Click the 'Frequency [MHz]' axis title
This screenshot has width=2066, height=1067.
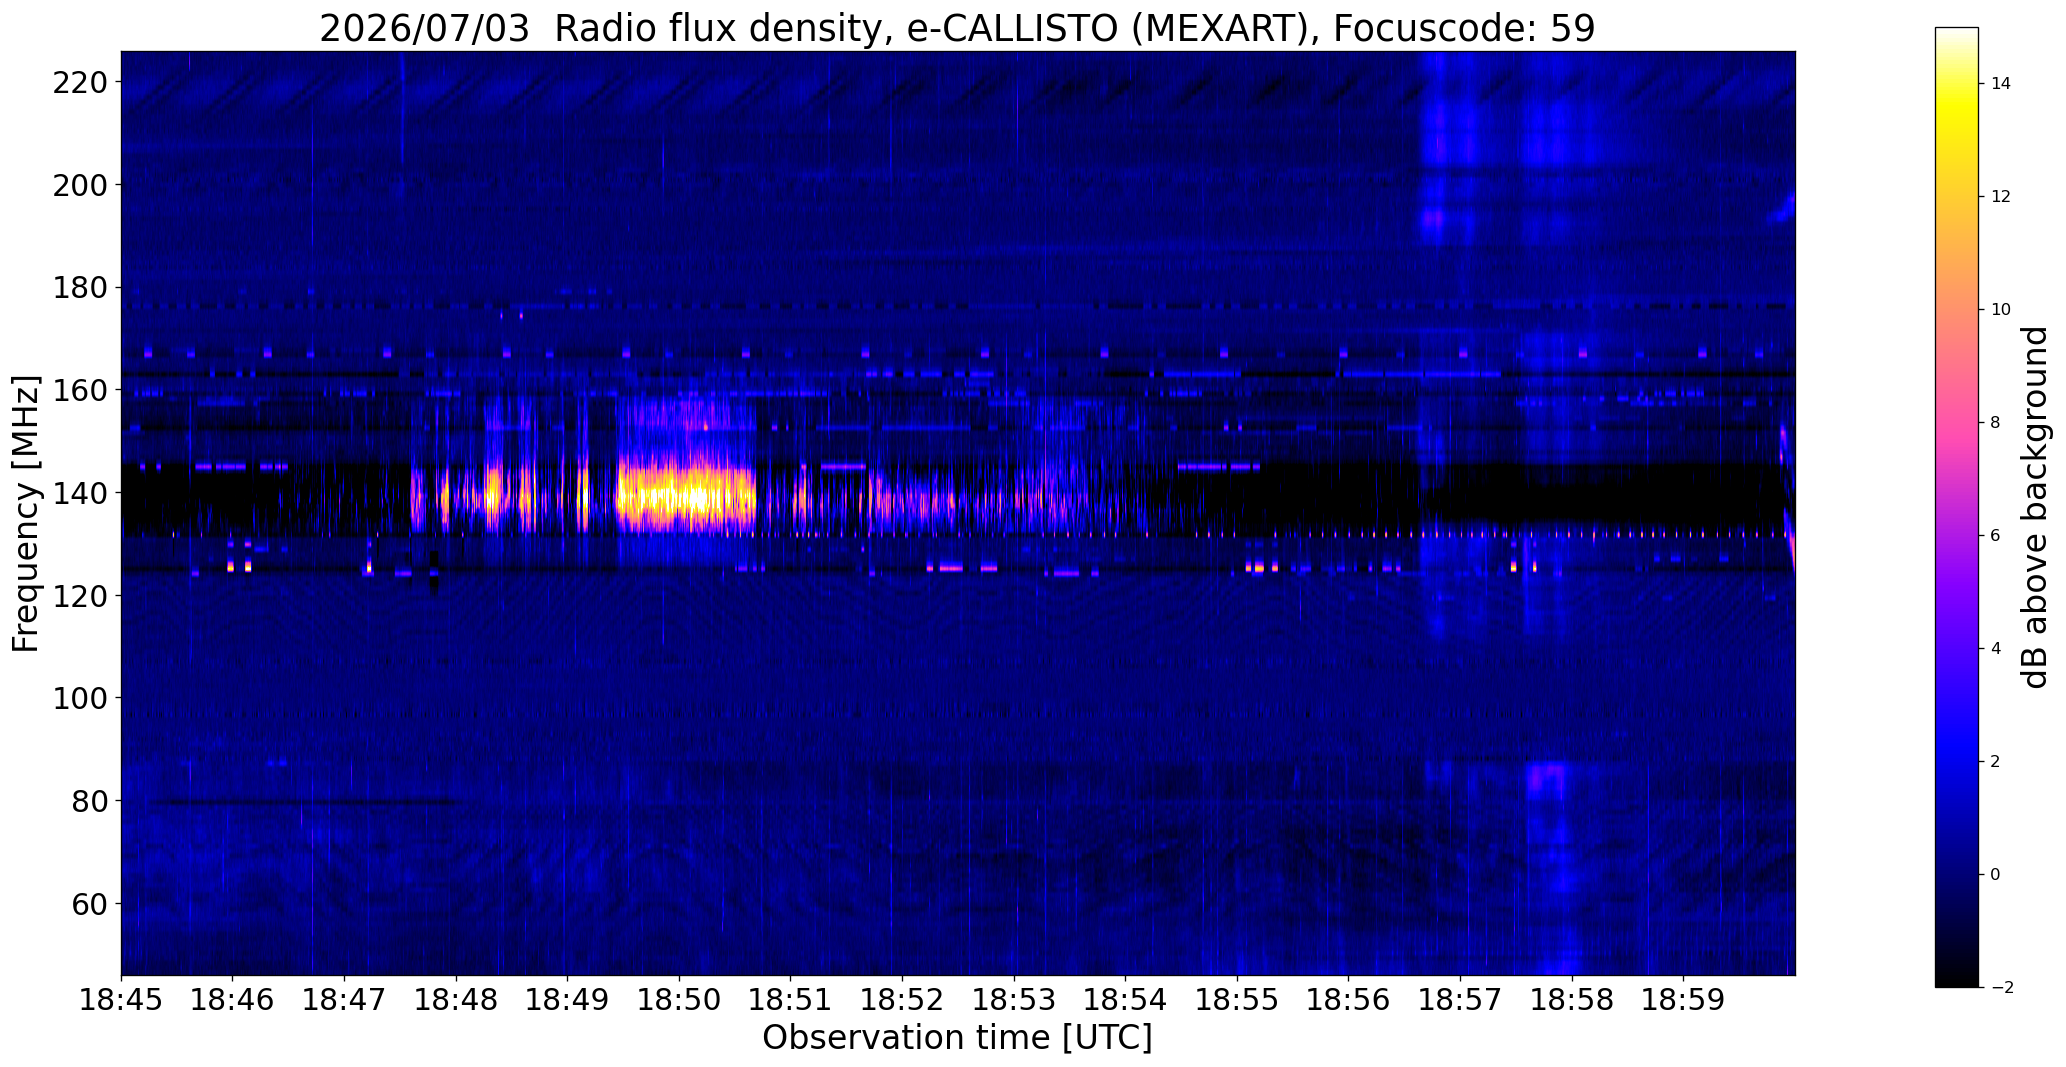click(26, 513)
